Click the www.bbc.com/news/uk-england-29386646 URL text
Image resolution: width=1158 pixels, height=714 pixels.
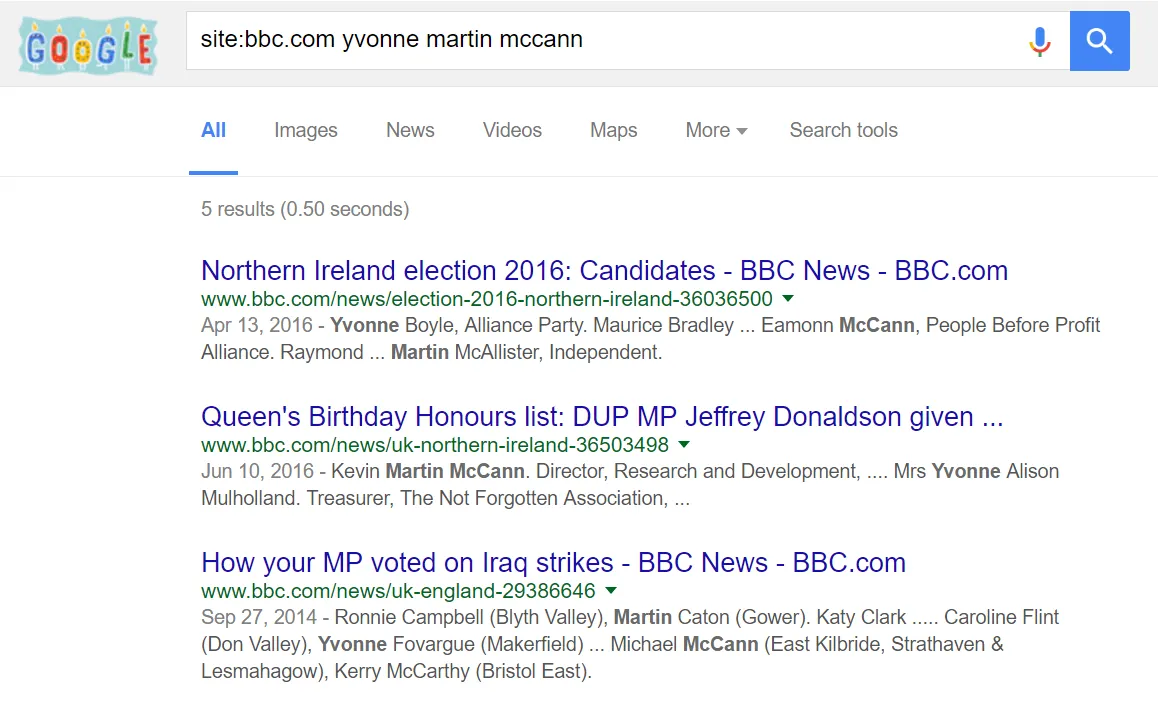point(398,591)
